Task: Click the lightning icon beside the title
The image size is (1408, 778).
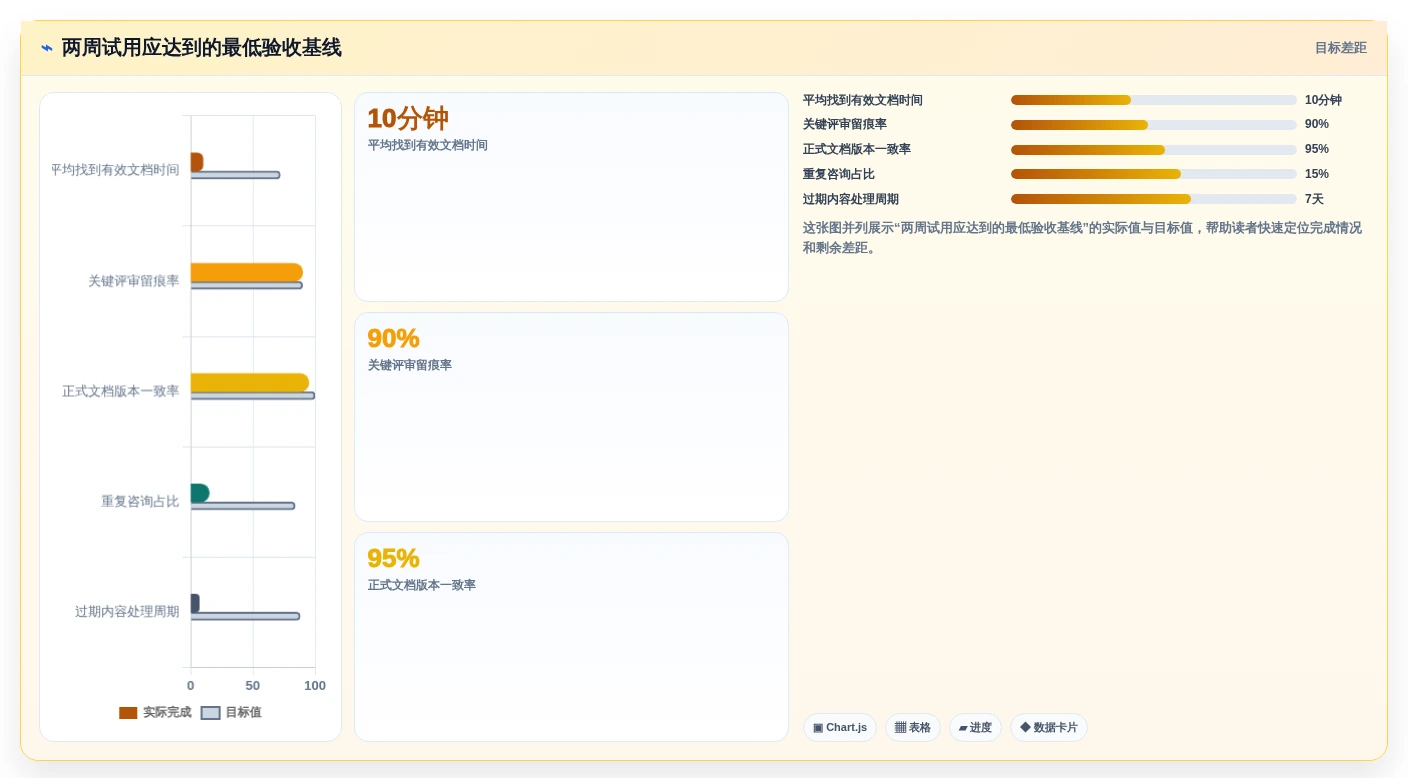Action: [x=46, y=48]
